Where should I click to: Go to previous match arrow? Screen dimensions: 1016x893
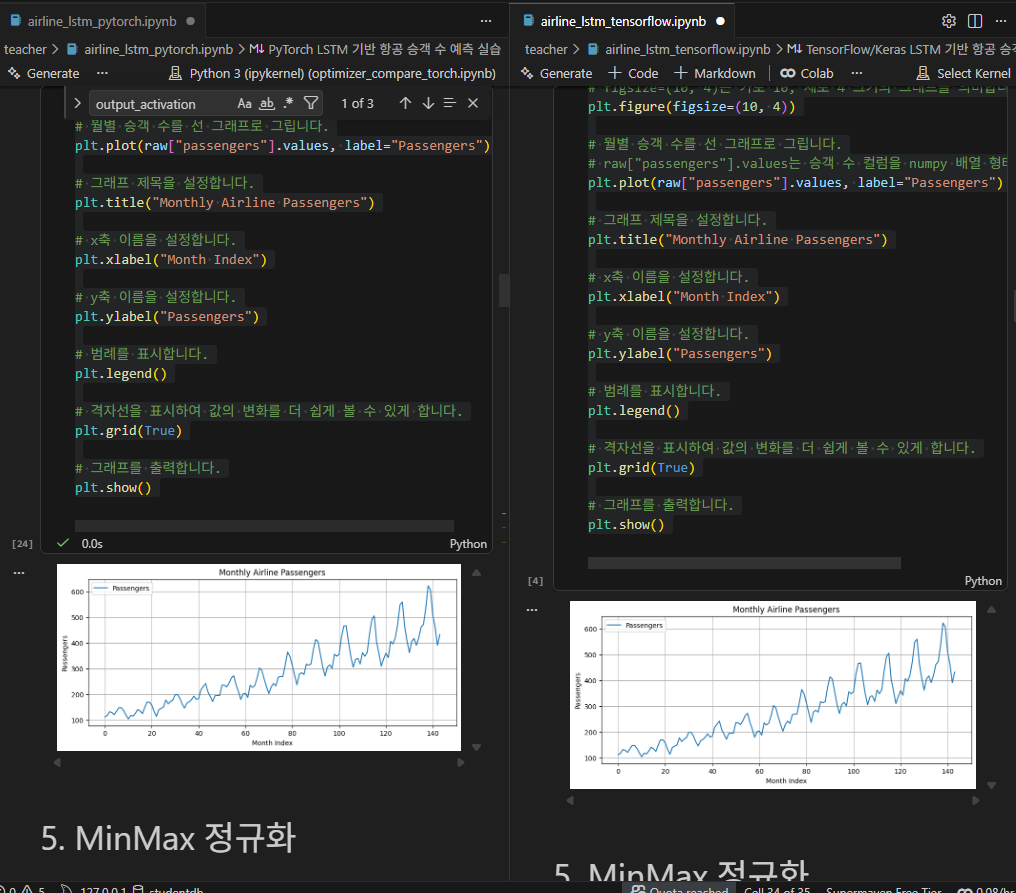tap(406, 103)
